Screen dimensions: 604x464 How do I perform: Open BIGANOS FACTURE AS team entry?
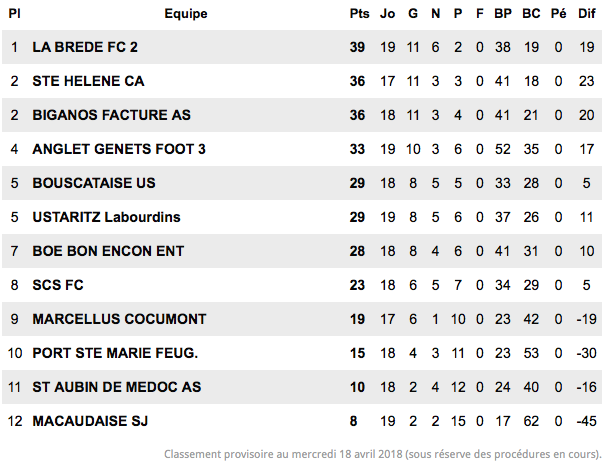[111, 115]
